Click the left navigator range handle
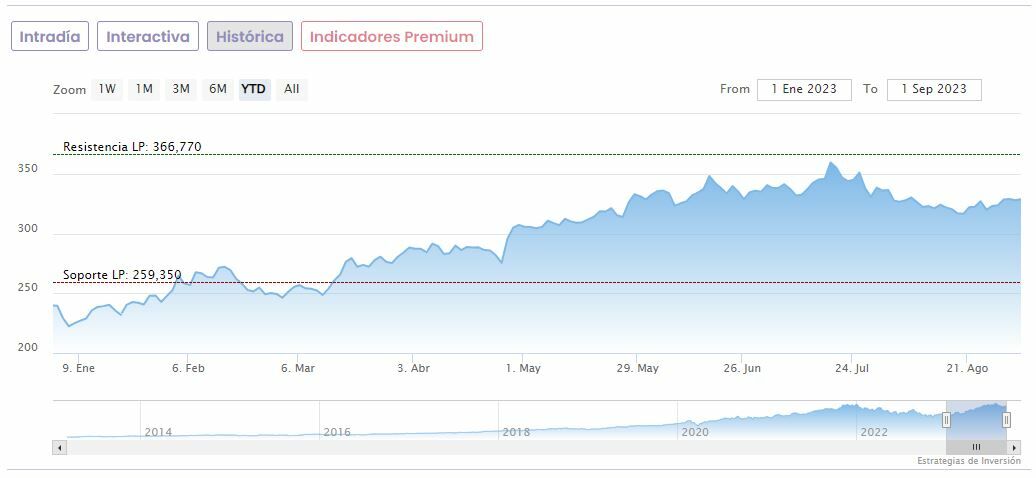Screen dimensions: 1036x478 (x=946, y=420)
